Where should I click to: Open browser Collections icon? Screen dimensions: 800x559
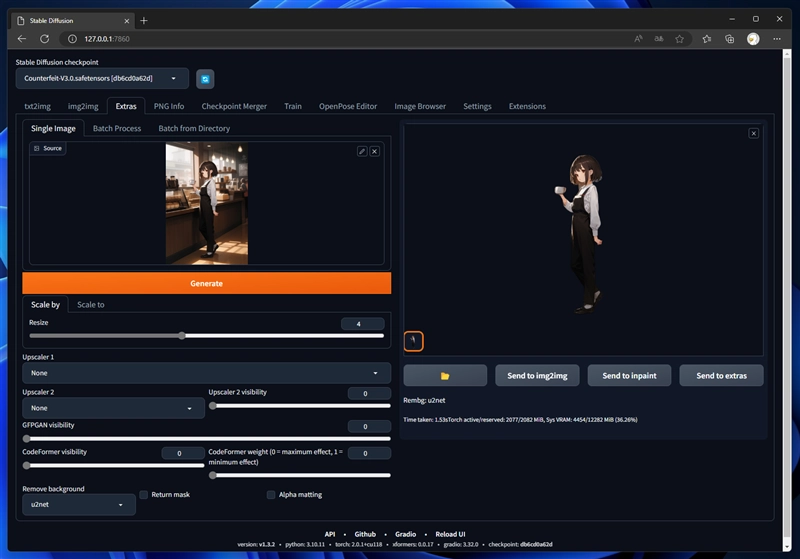click(730, 39)
